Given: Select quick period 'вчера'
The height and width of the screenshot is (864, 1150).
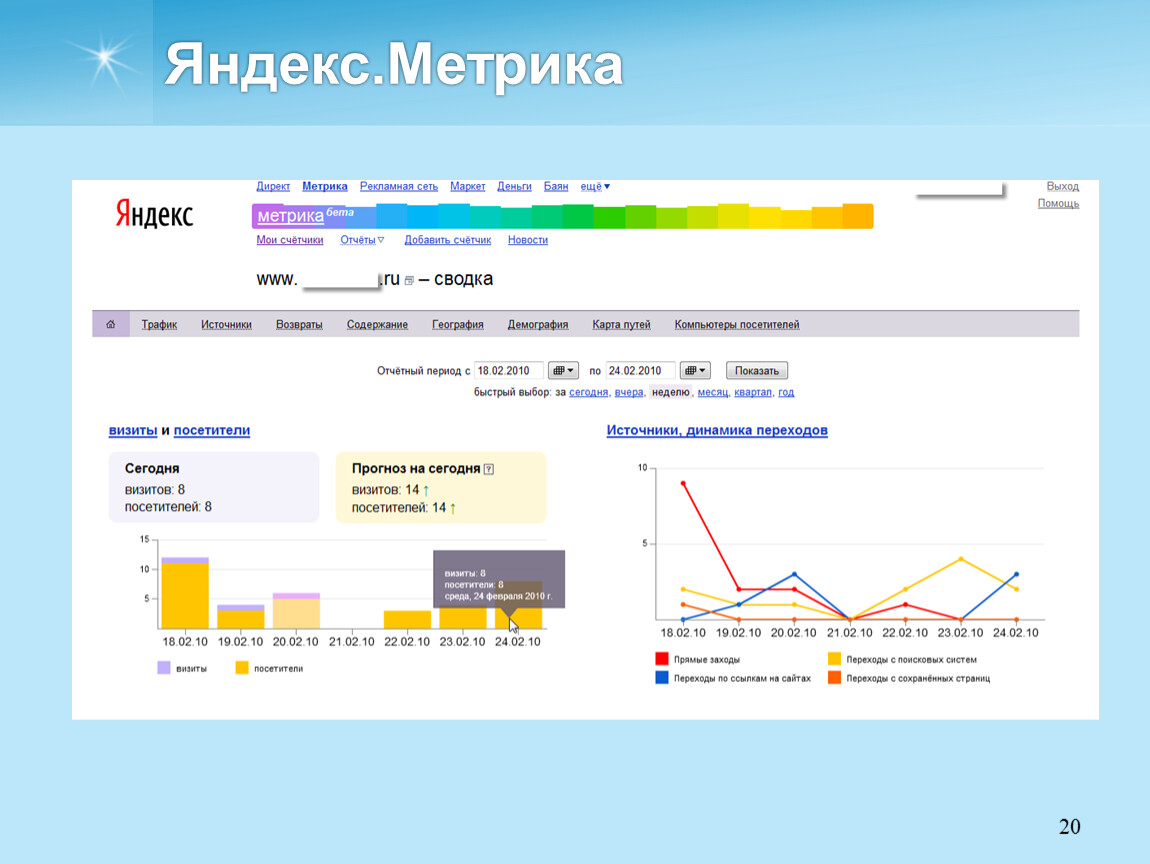Looking at the screenshot, I should point(629,392).
